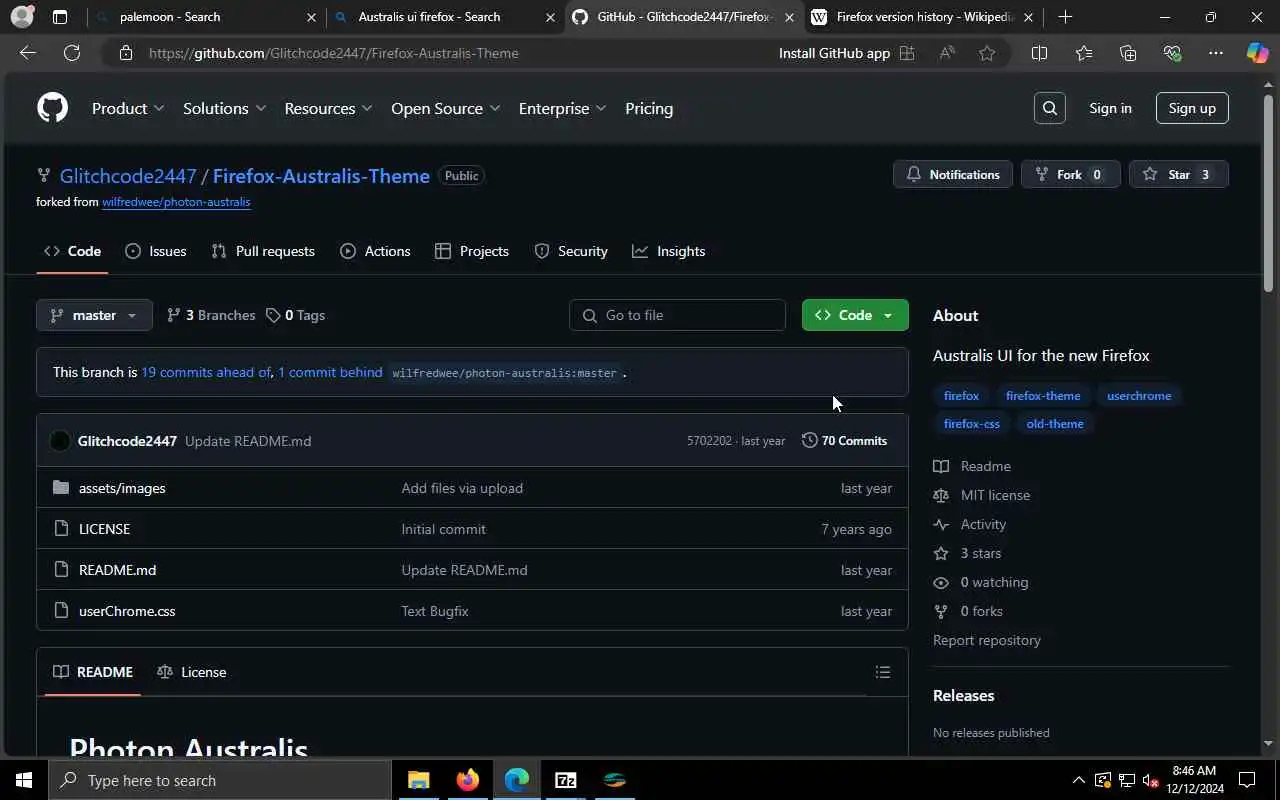The width and height of the screenshot is (1280, 800).
Task: Open the green Code dropdown
Action: tap(855, 315)
